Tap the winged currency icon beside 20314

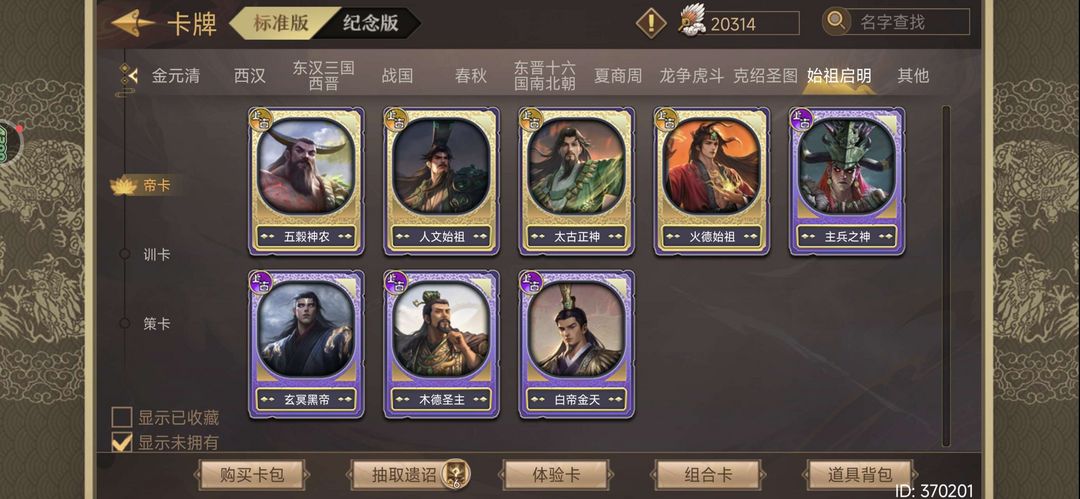coord(692,21)
